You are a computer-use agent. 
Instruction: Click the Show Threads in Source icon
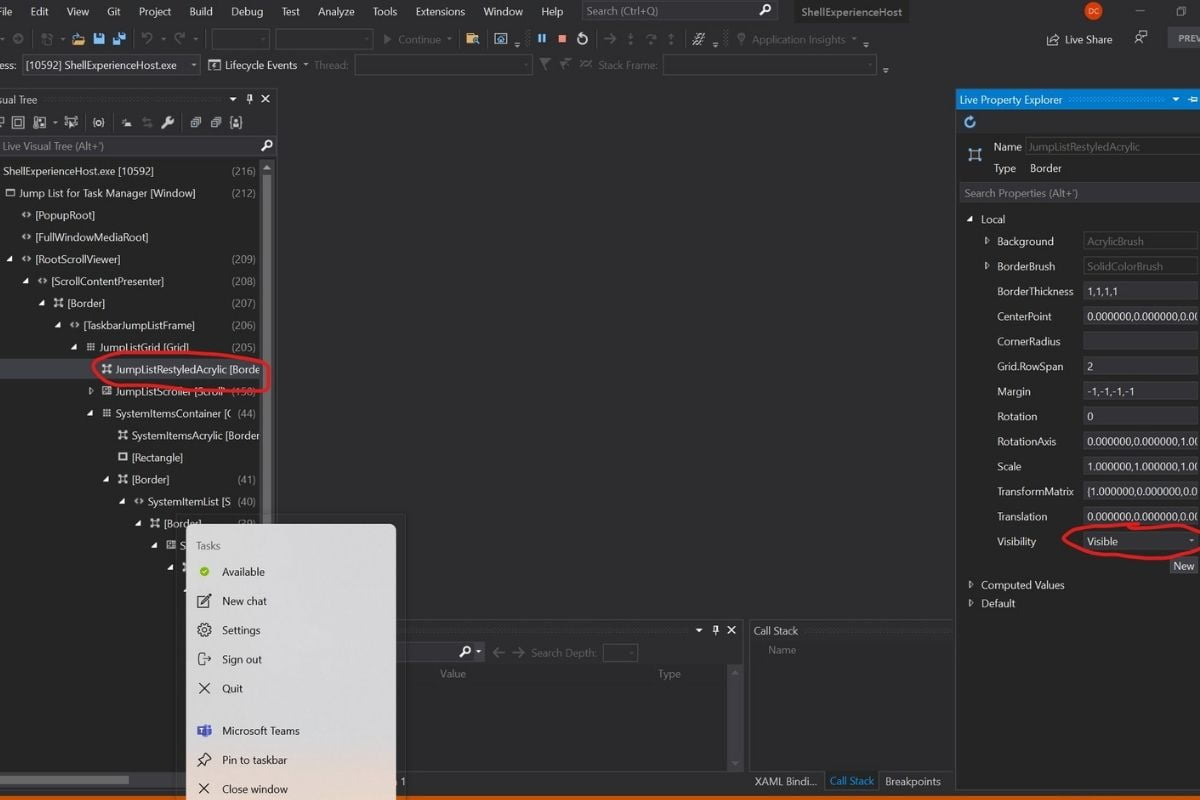click(x=698, y=40)
